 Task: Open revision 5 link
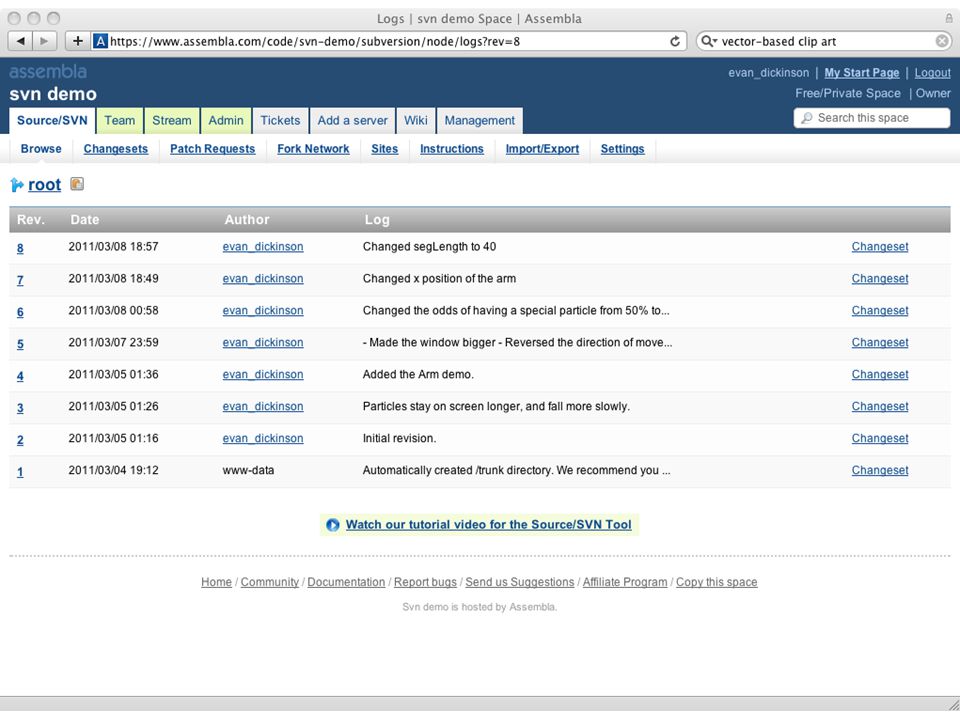(x=20, y=343)
